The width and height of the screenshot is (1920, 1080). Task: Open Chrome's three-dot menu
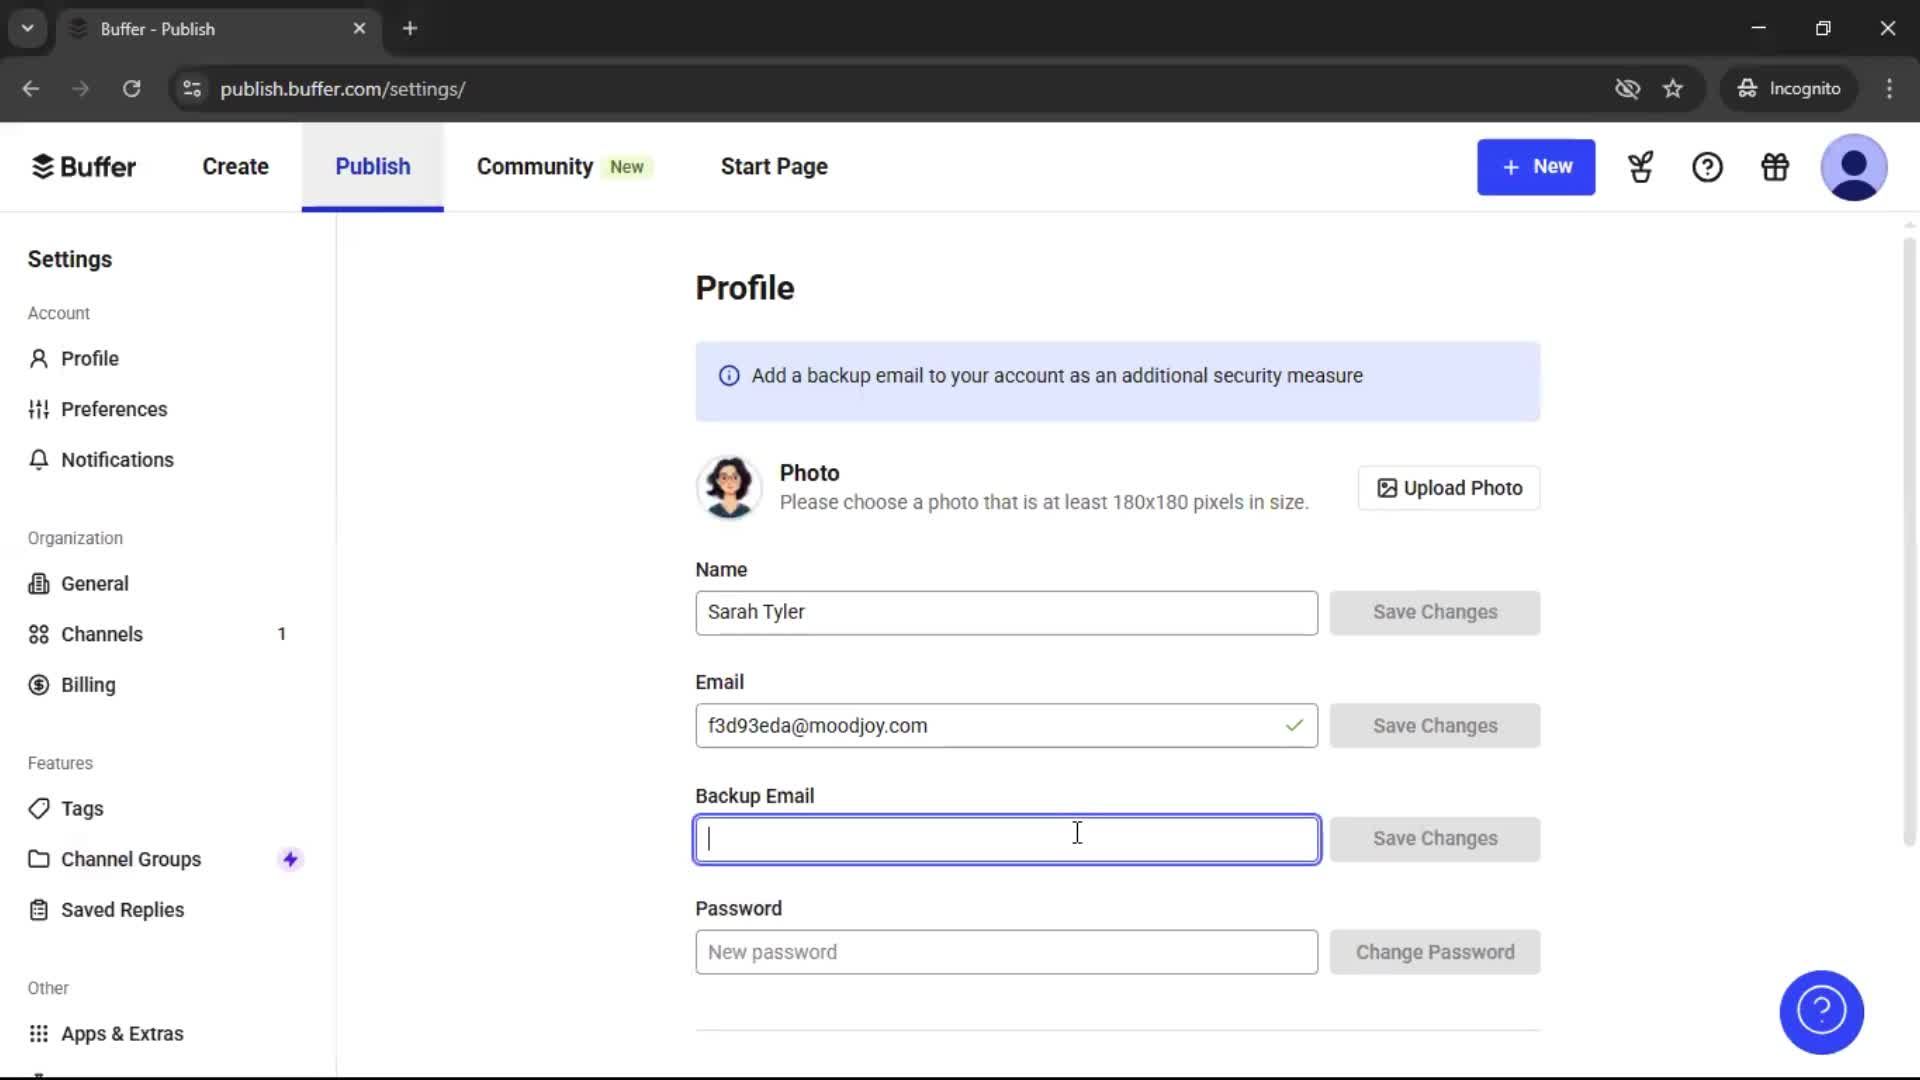click(1889, 88)
